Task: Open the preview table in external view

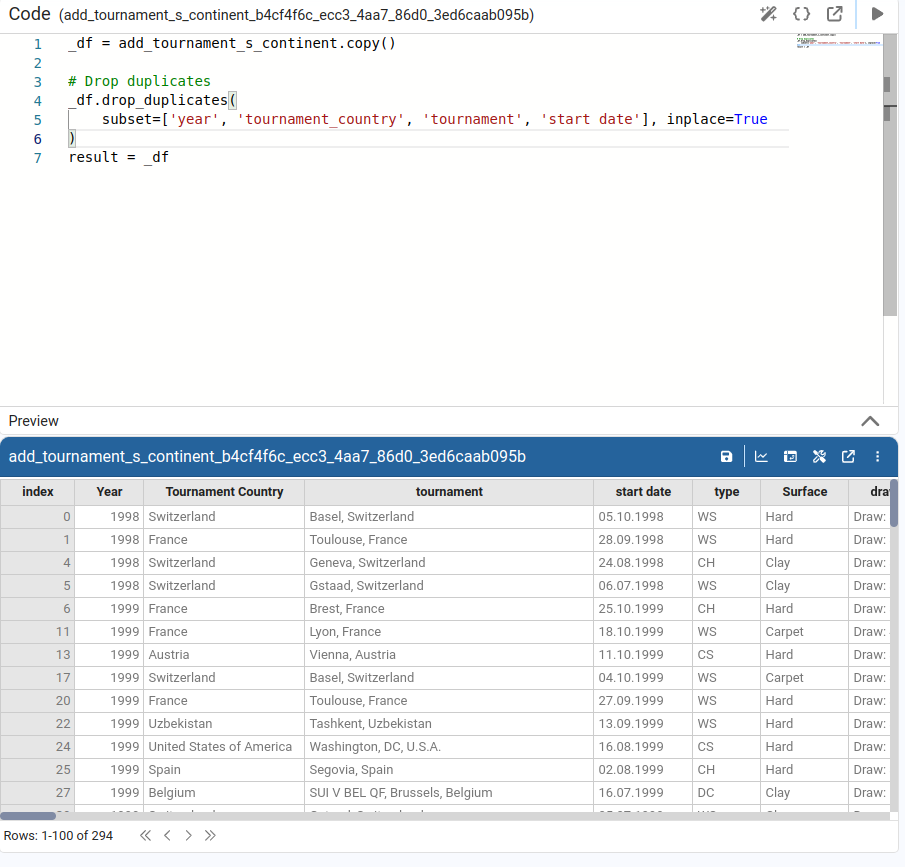Action: tap(848, 457)
